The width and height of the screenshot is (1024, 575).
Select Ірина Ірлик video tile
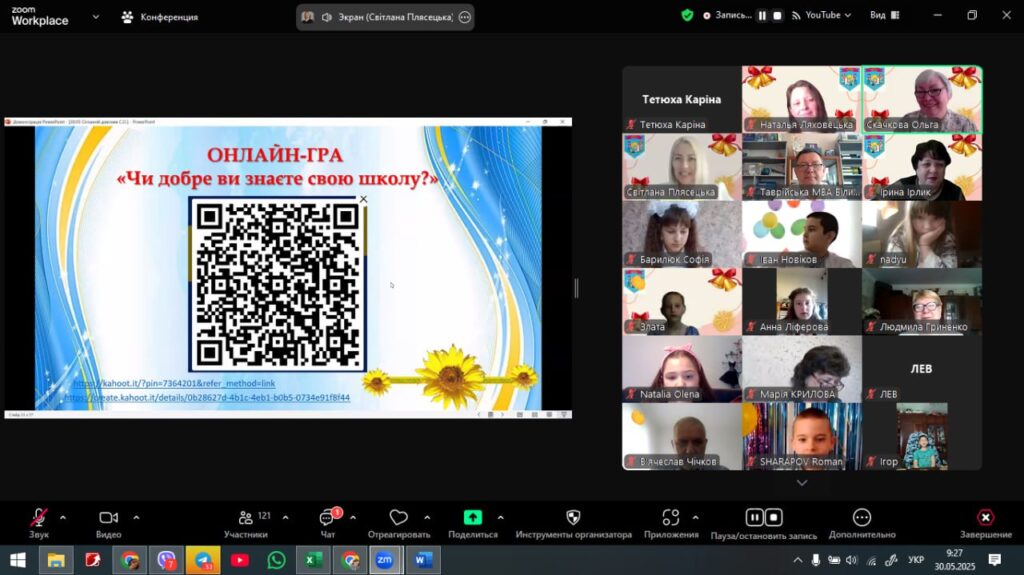point(922,167)
